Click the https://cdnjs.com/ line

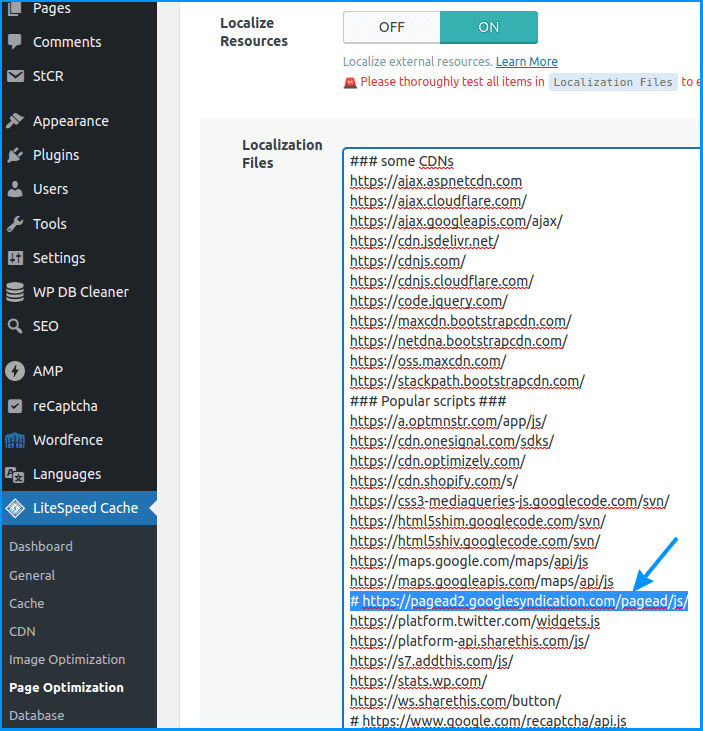point(408,262)
